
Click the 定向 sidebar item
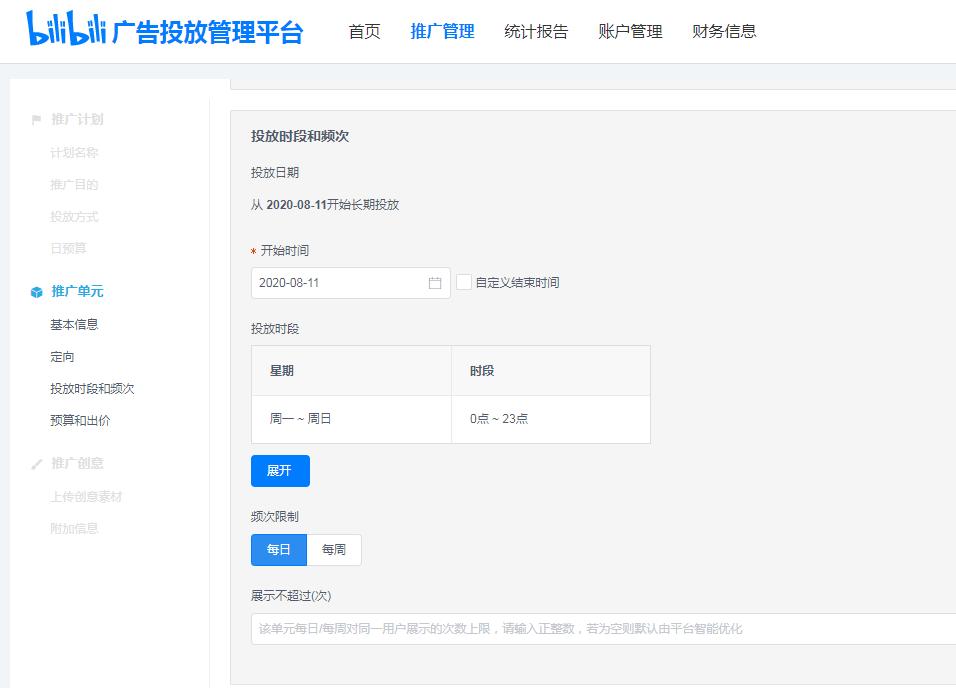click(x=63, y=356)
